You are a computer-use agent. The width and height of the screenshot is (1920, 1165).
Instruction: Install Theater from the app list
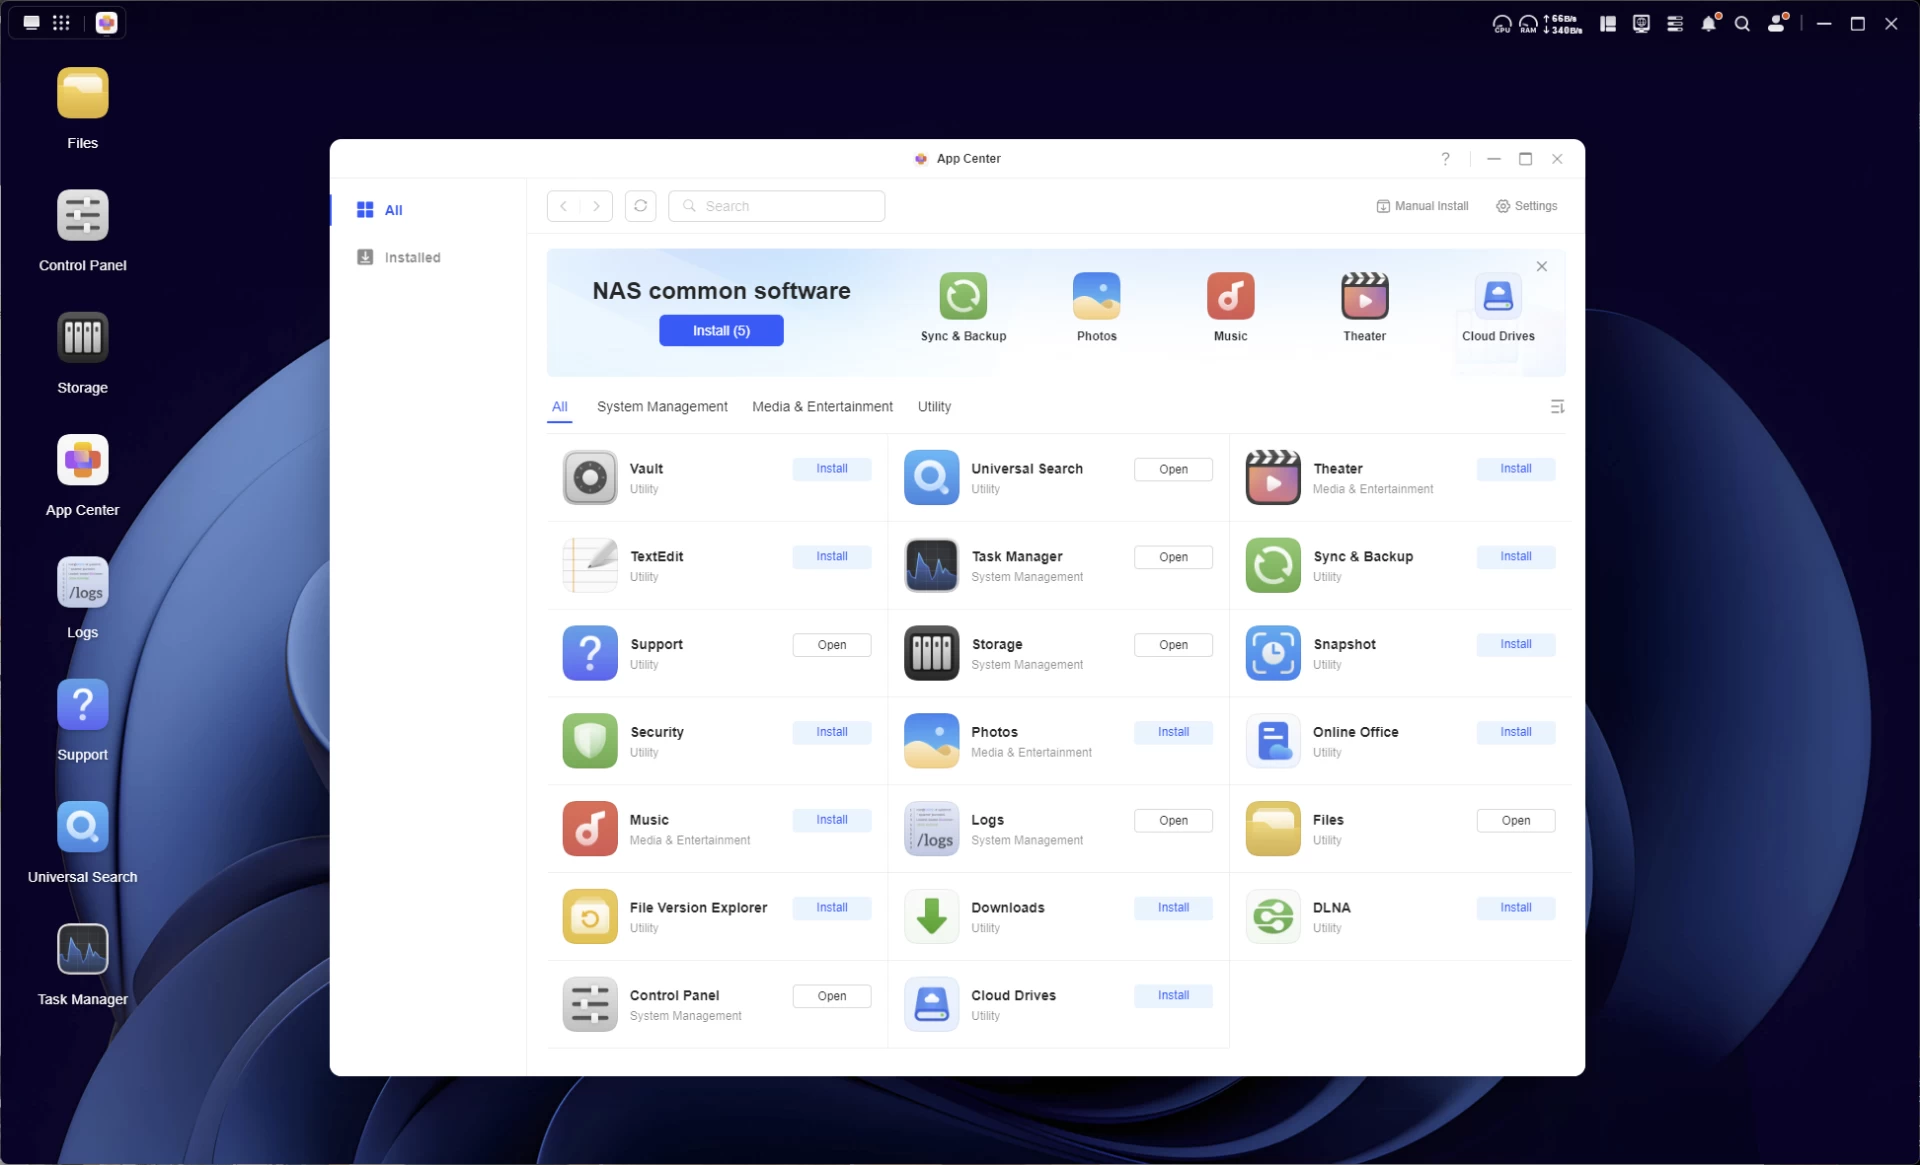point(1516,469)
